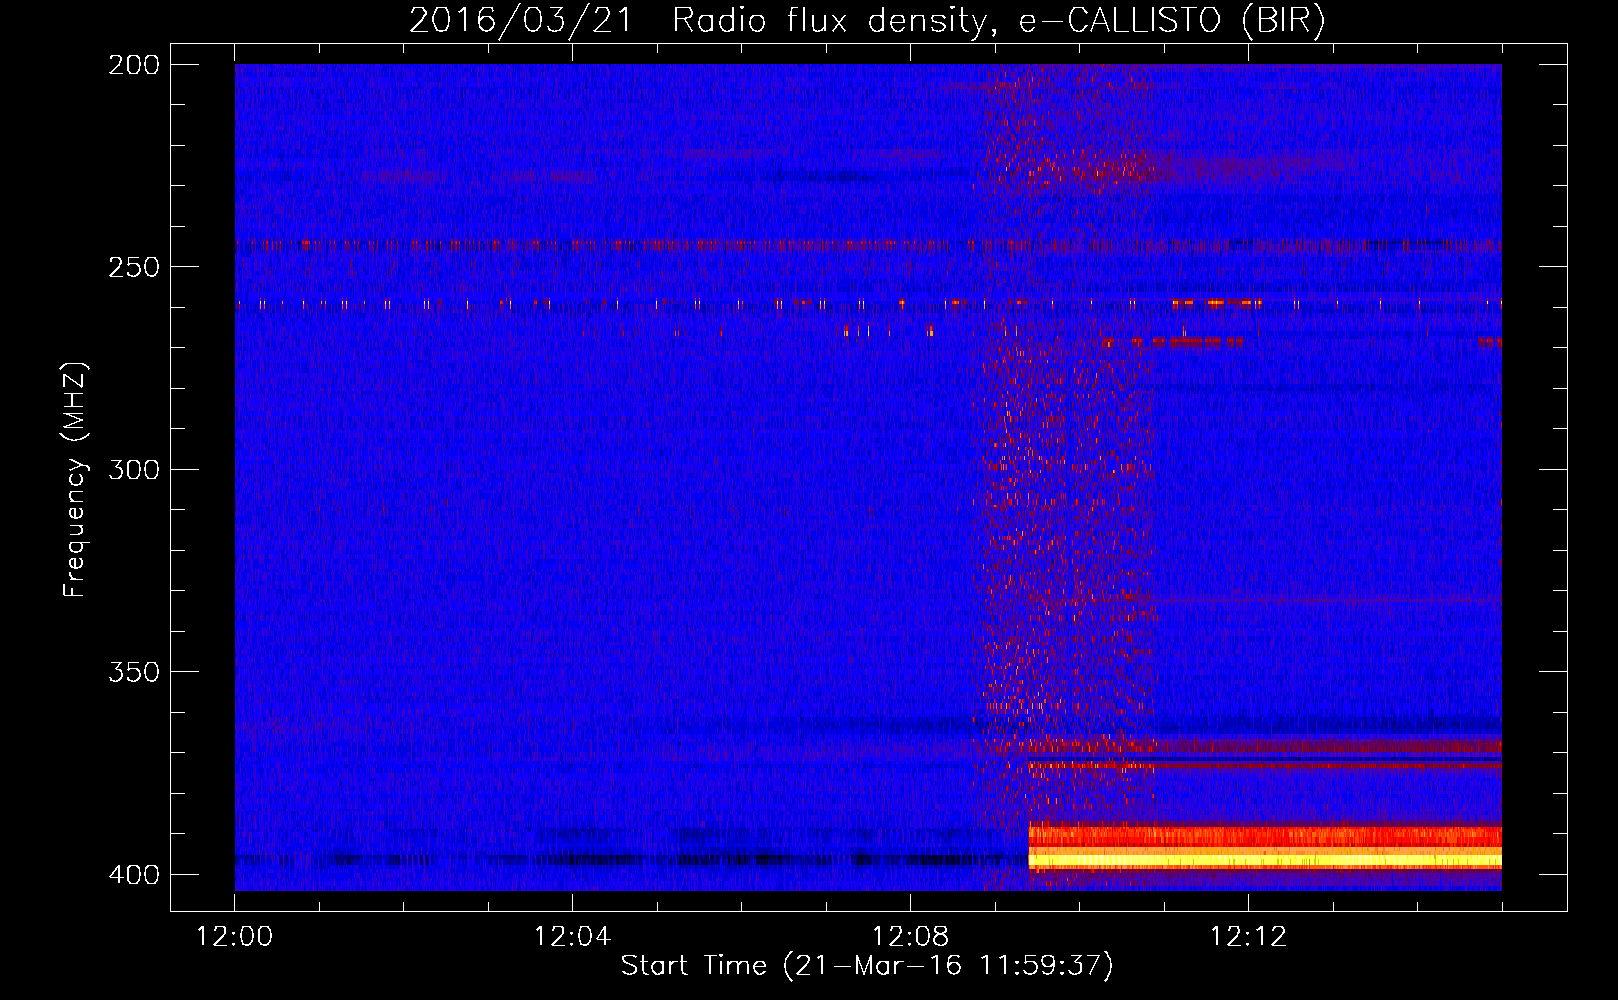This screenshot has width=1618, height=1000.
Task: Click the bright yellow emission band near 400 MHz
Action: [x=1265, y=858]
